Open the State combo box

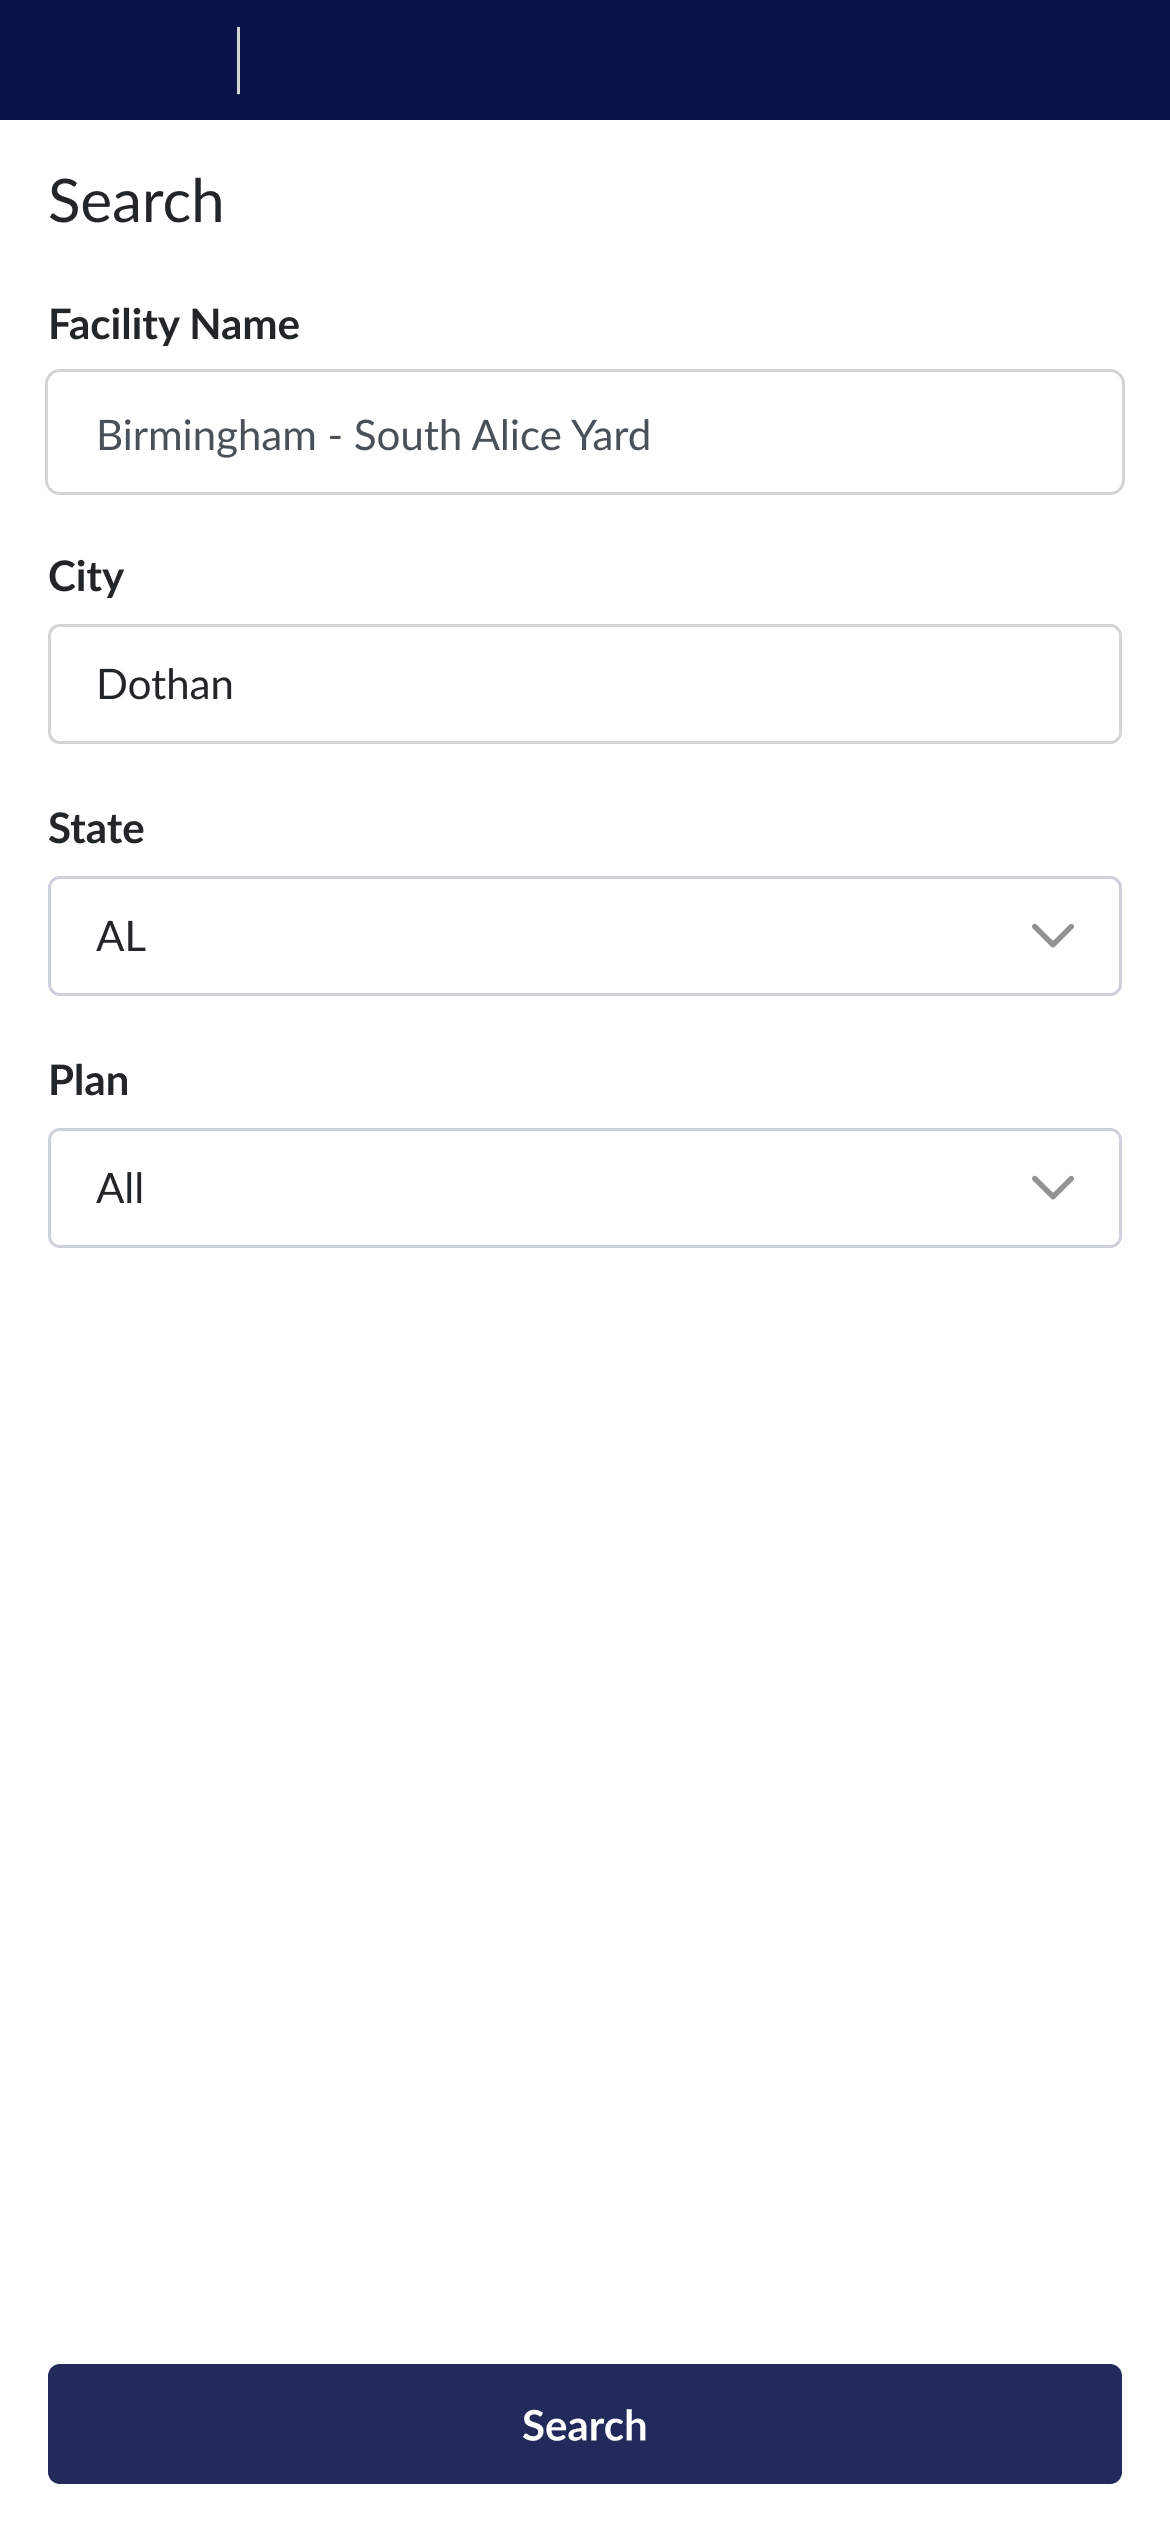(x=584, y=936)
